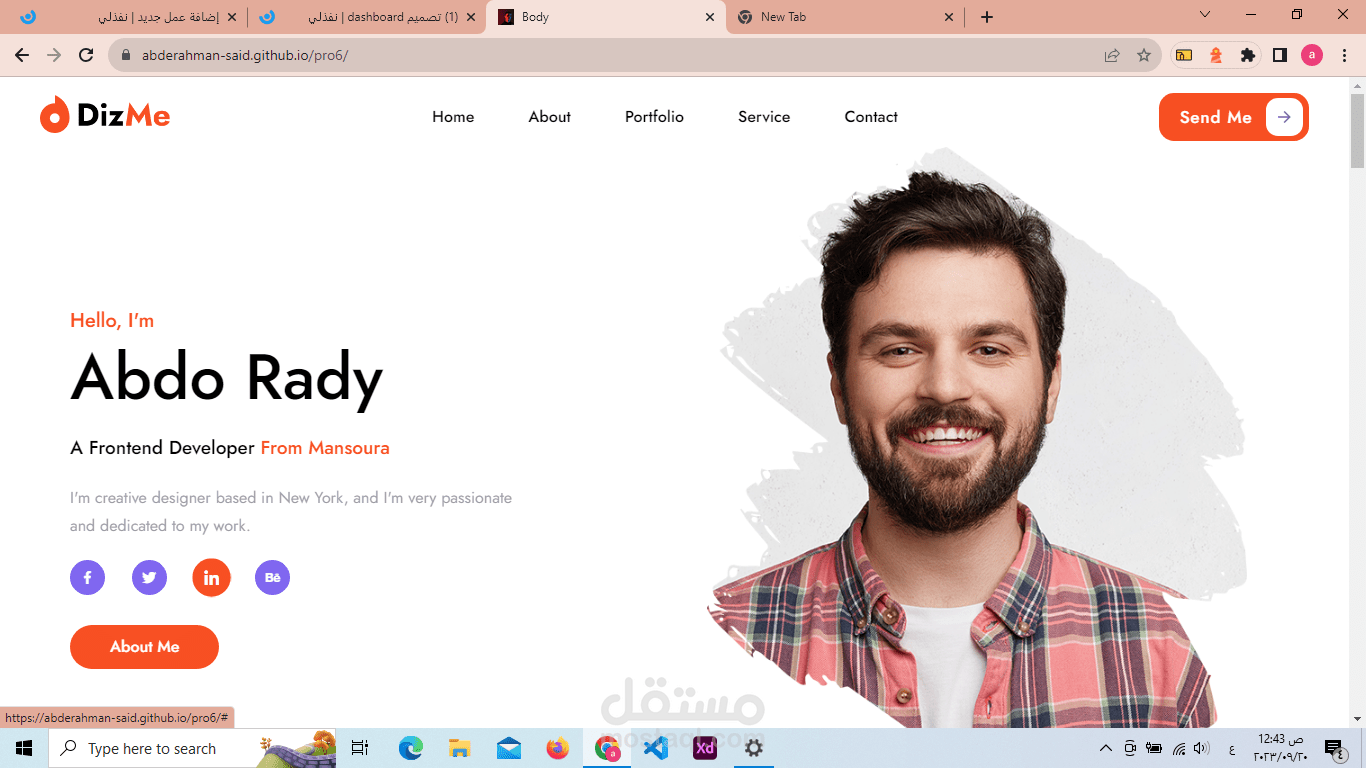Click the page vertical scrollbar thumb

(1357, 131)
